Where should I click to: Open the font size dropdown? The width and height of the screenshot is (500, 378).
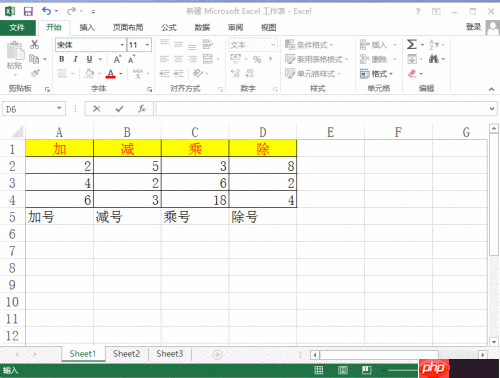pyautogui.click(x=147, y=45)
